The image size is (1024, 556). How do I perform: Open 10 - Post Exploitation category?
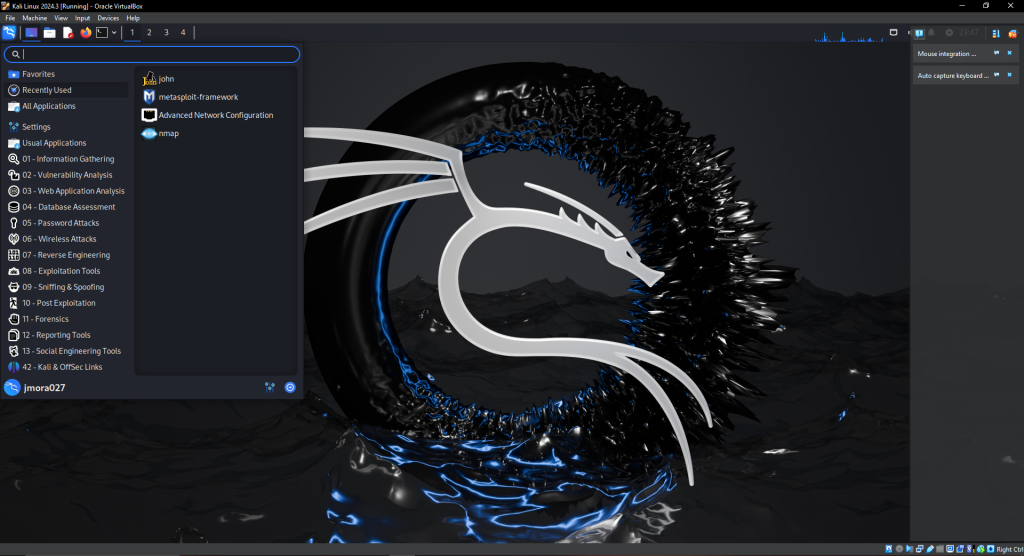coord(67,303)
